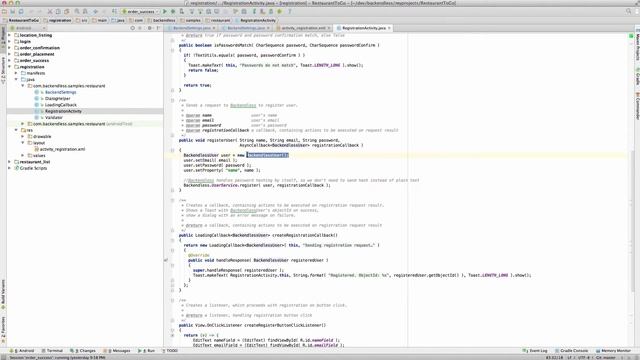
Task: Expand the order_success module
Action: (9, 60)
